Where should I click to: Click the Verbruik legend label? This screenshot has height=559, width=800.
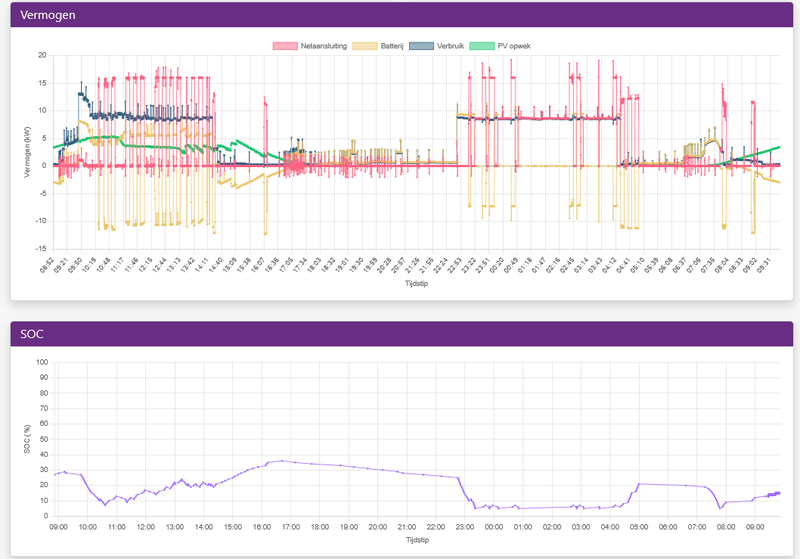pos(451,46)
